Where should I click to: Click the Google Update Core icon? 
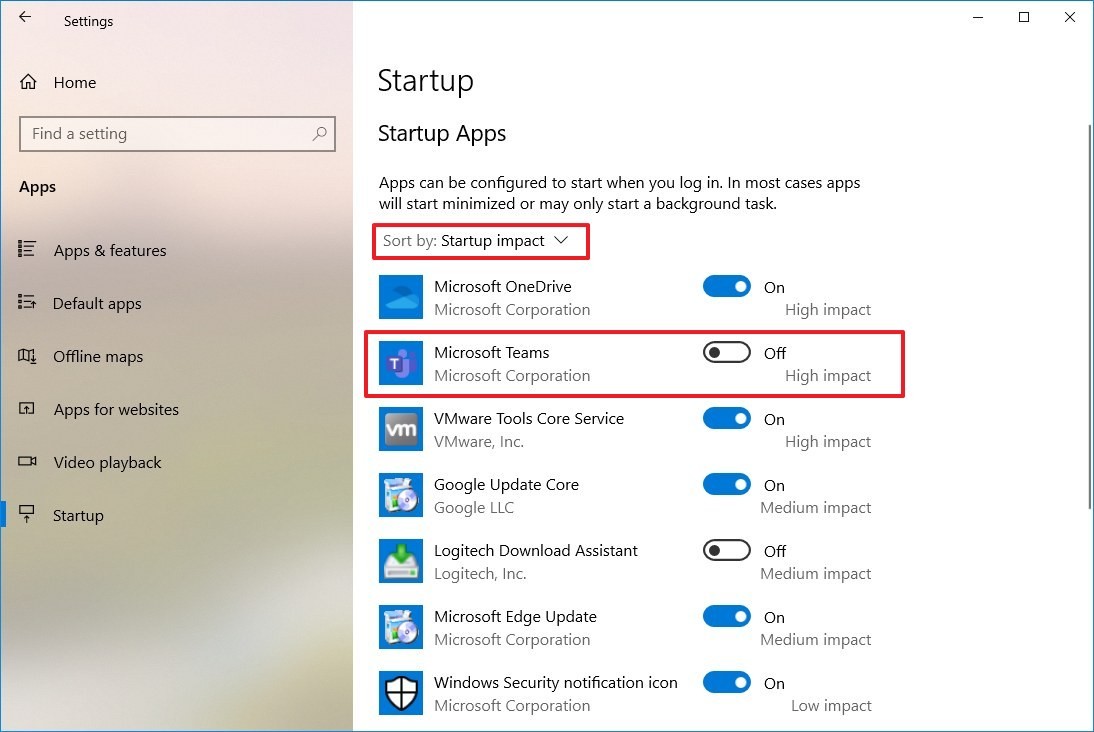(400, 494)
